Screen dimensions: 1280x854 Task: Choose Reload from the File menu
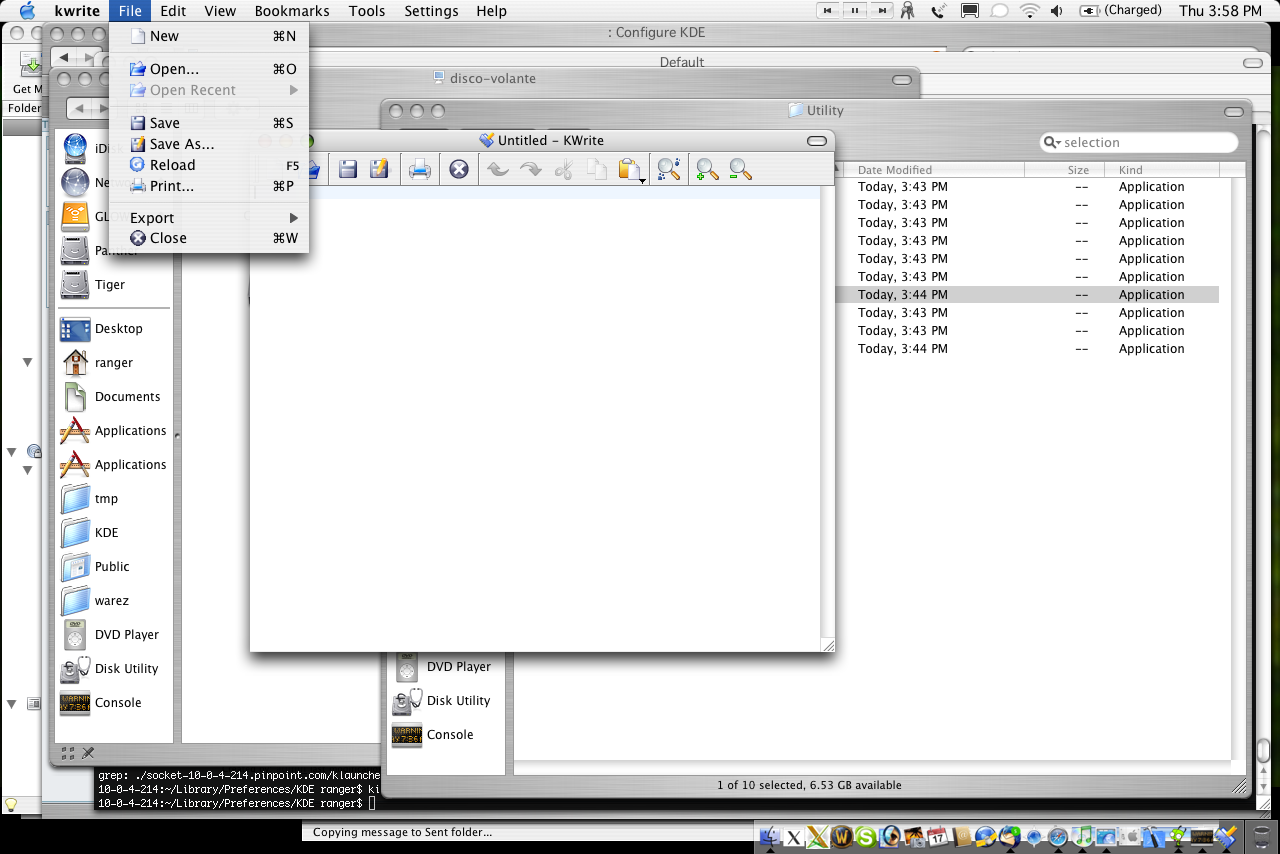point(209,165)
